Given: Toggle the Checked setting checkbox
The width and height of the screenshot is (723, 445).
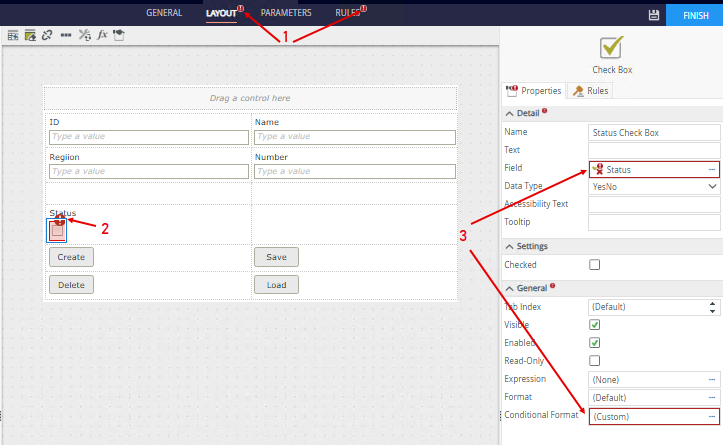Looking at the screenshot, I should coord(594,265).
